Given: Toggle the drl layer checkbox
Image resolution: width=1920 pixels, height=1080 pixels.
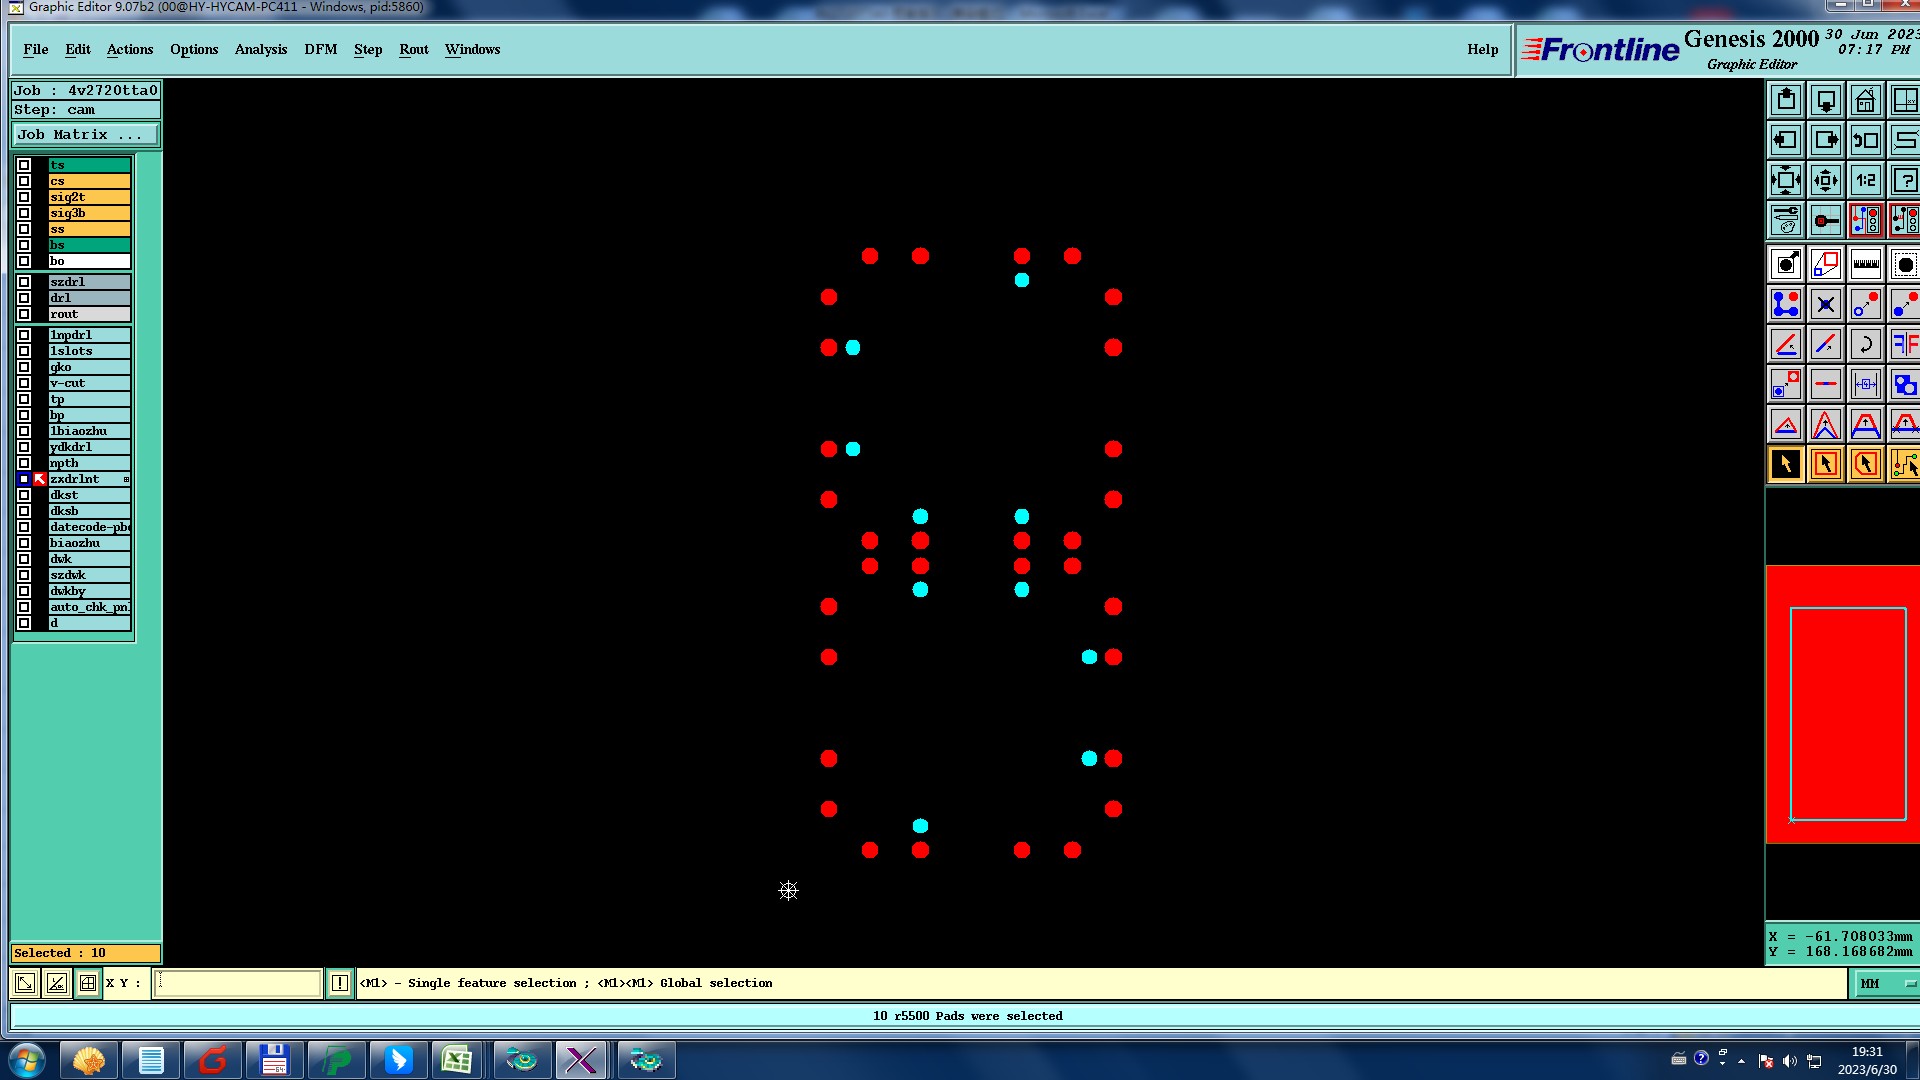Looking at the screenshot, I should pos(24,298).
